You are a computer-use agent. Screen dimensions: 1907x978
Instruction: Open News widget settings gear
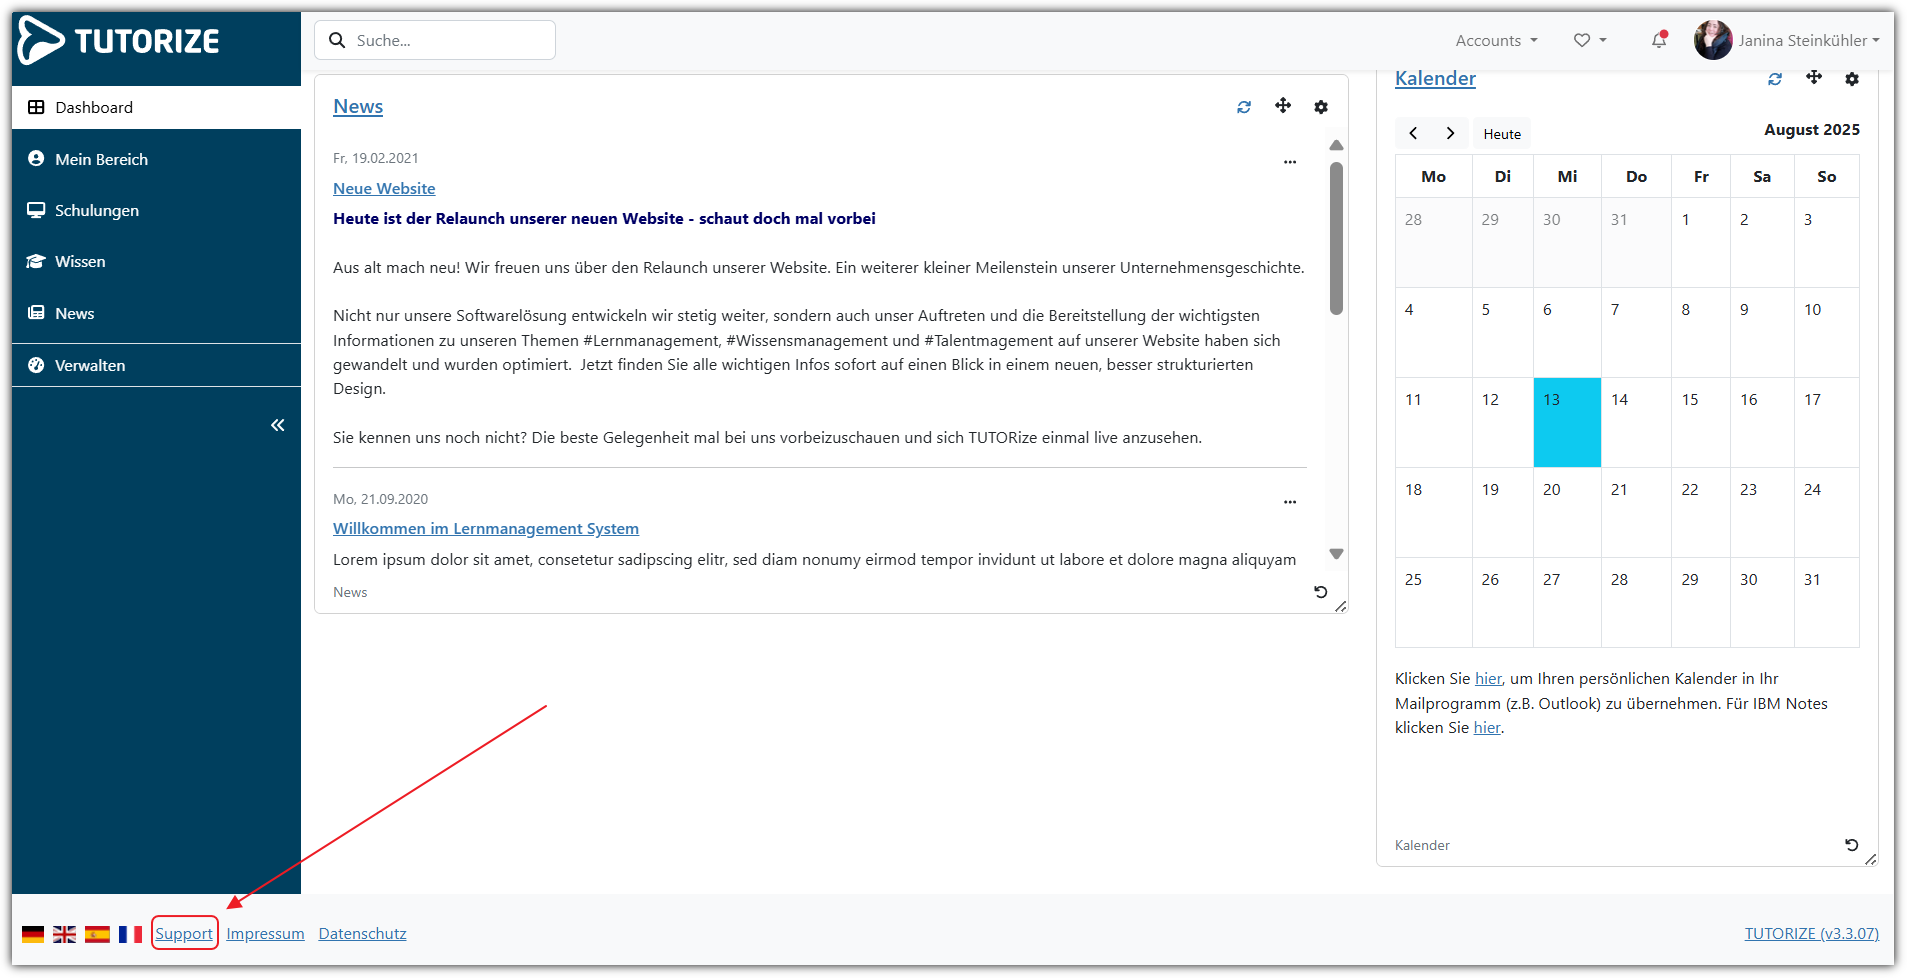pos(1321,107)
